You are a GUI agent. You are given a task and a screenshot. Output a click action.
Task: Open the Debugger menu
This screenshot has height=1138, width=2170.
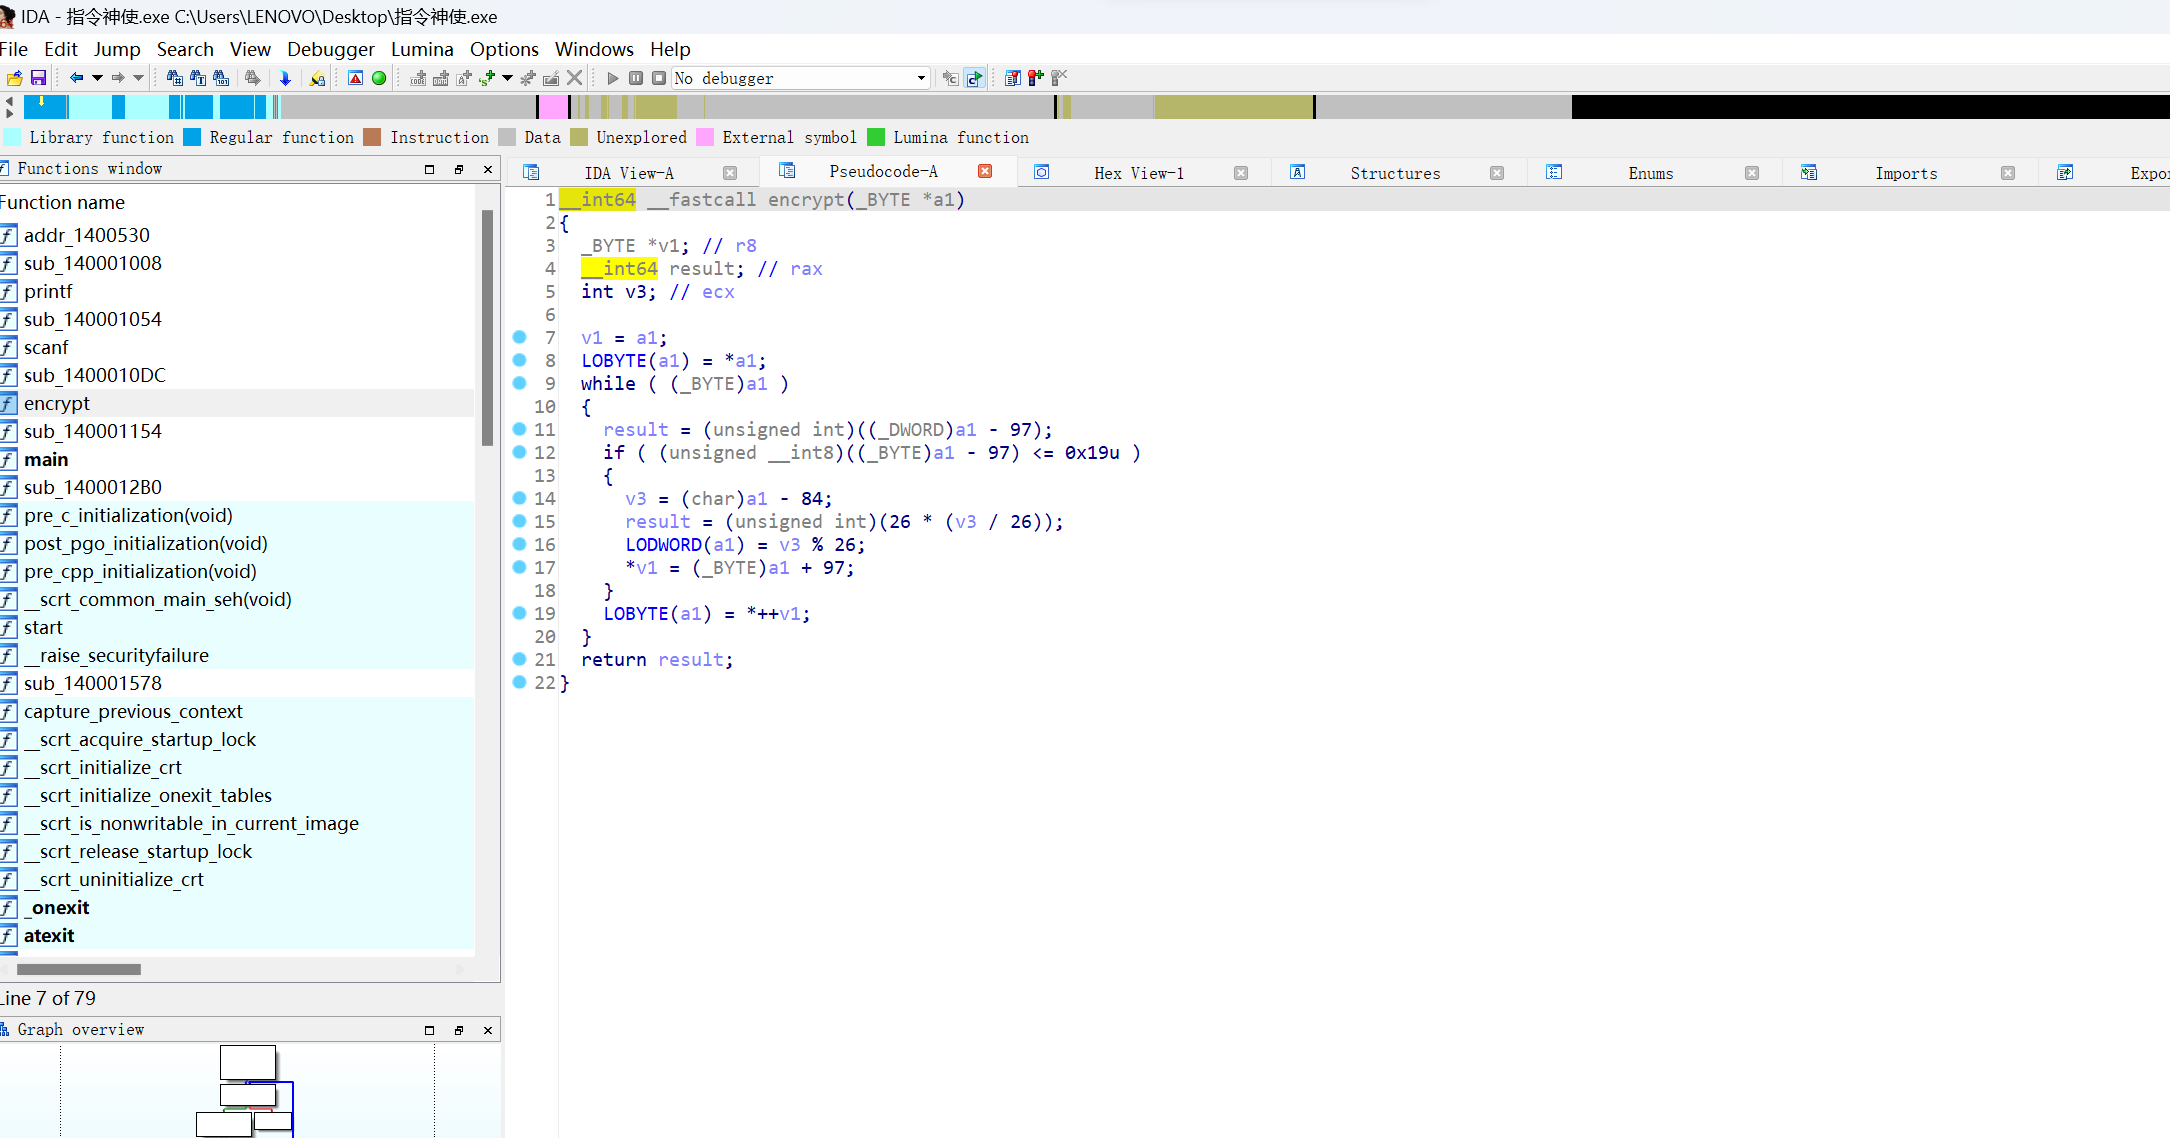click(331, 49)
